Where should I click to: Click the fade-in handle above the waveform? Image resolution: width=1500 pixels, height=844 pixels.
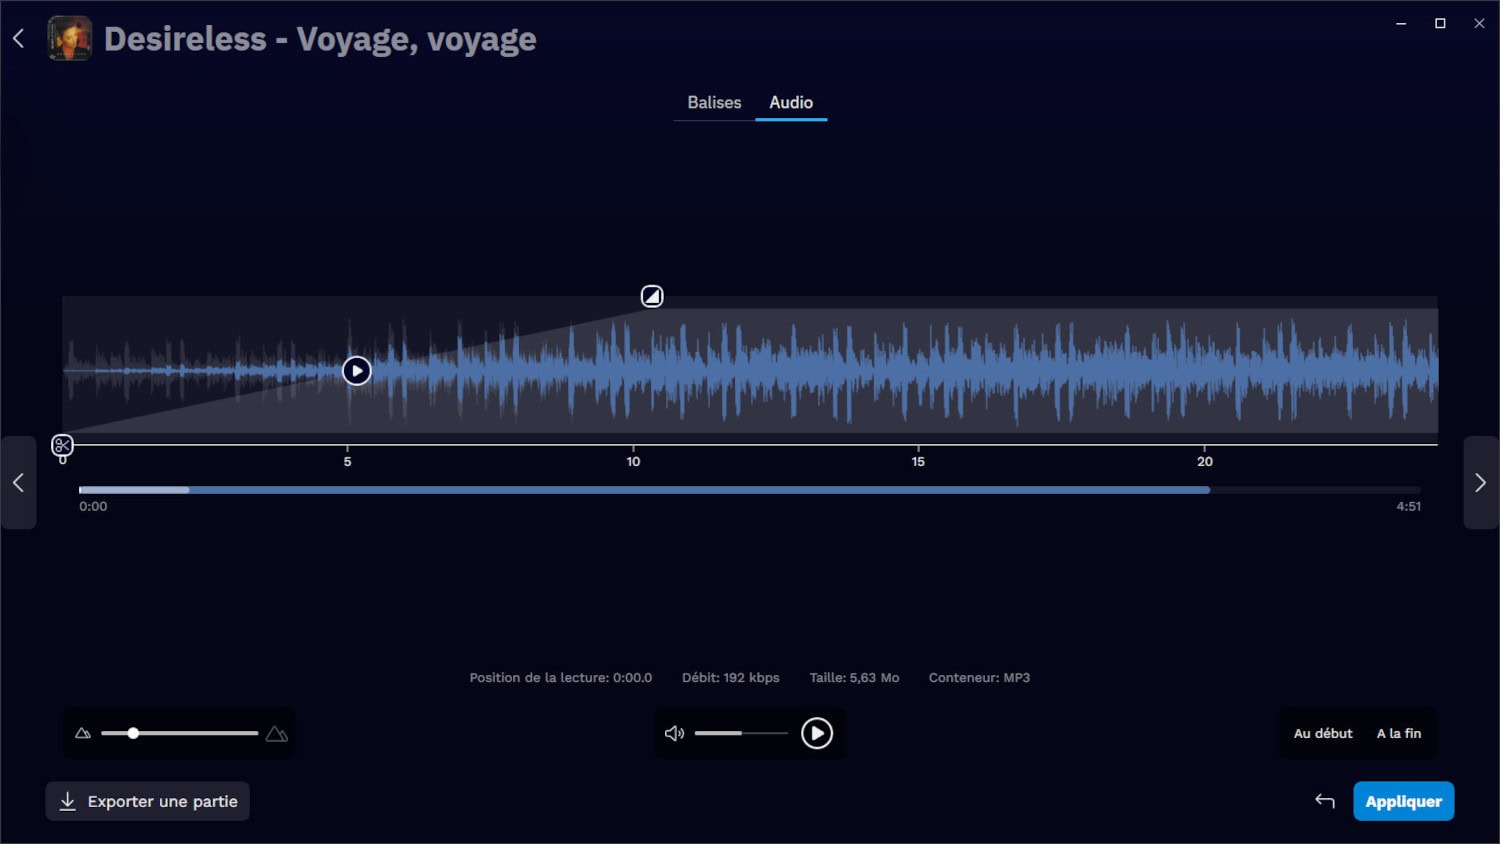(x=652, y=296)
